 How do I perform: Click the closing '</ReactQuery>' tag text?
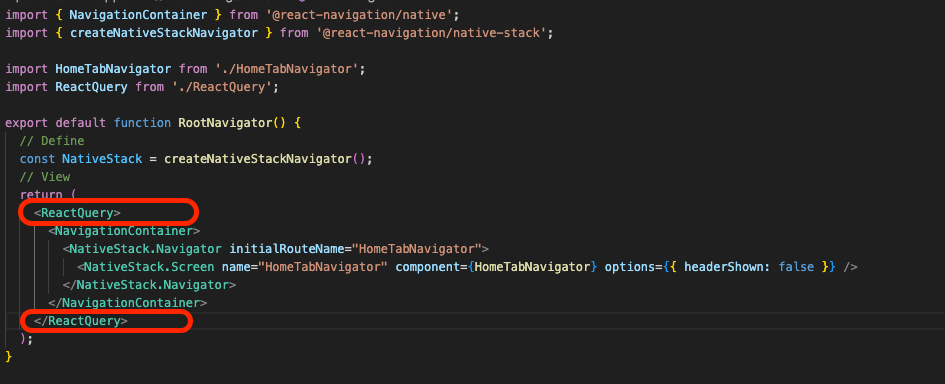point(81,321)
